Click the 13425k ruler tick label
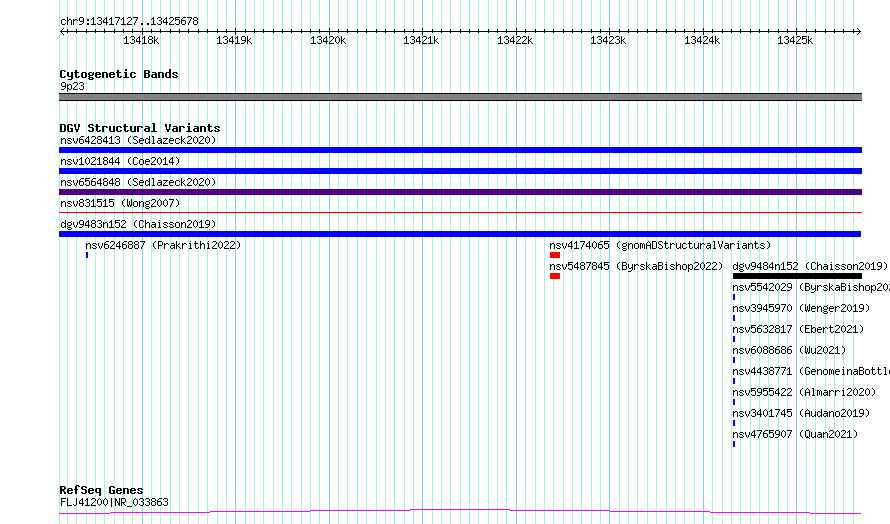890x524 pixels. [795, 40]
